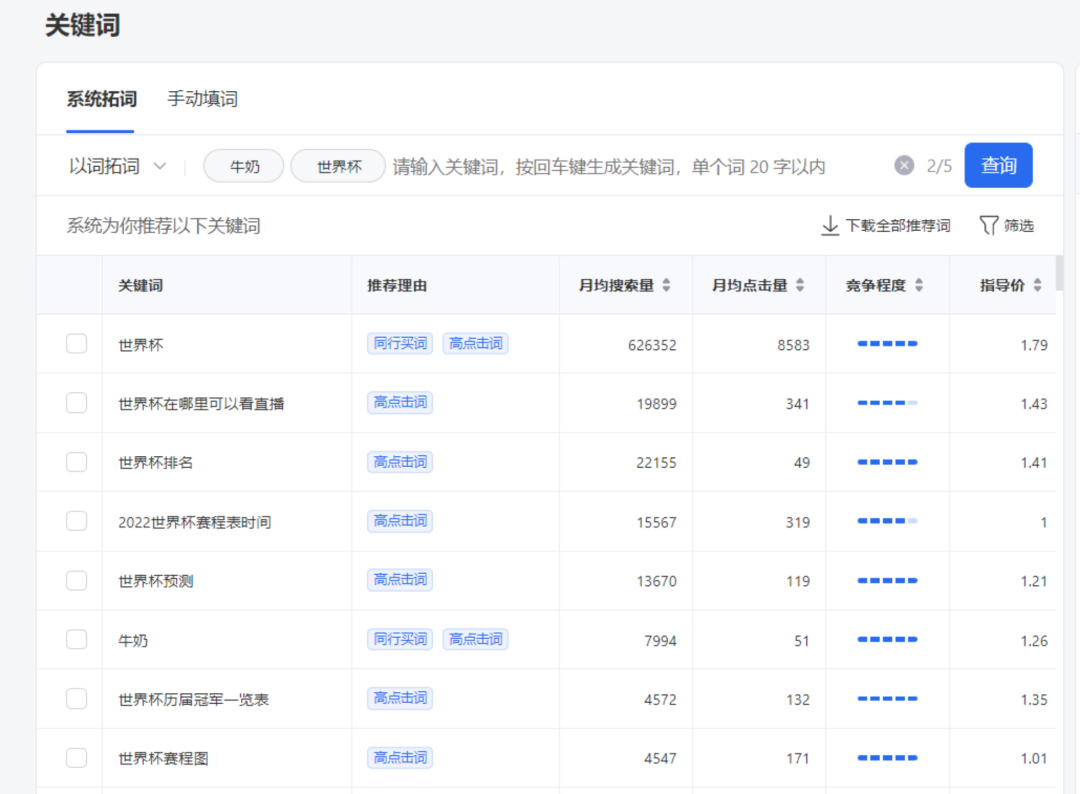This screenshot has width=1080, height=794.
Task: Switch to the 手动填词 tab
Action: tap(201, 100)
